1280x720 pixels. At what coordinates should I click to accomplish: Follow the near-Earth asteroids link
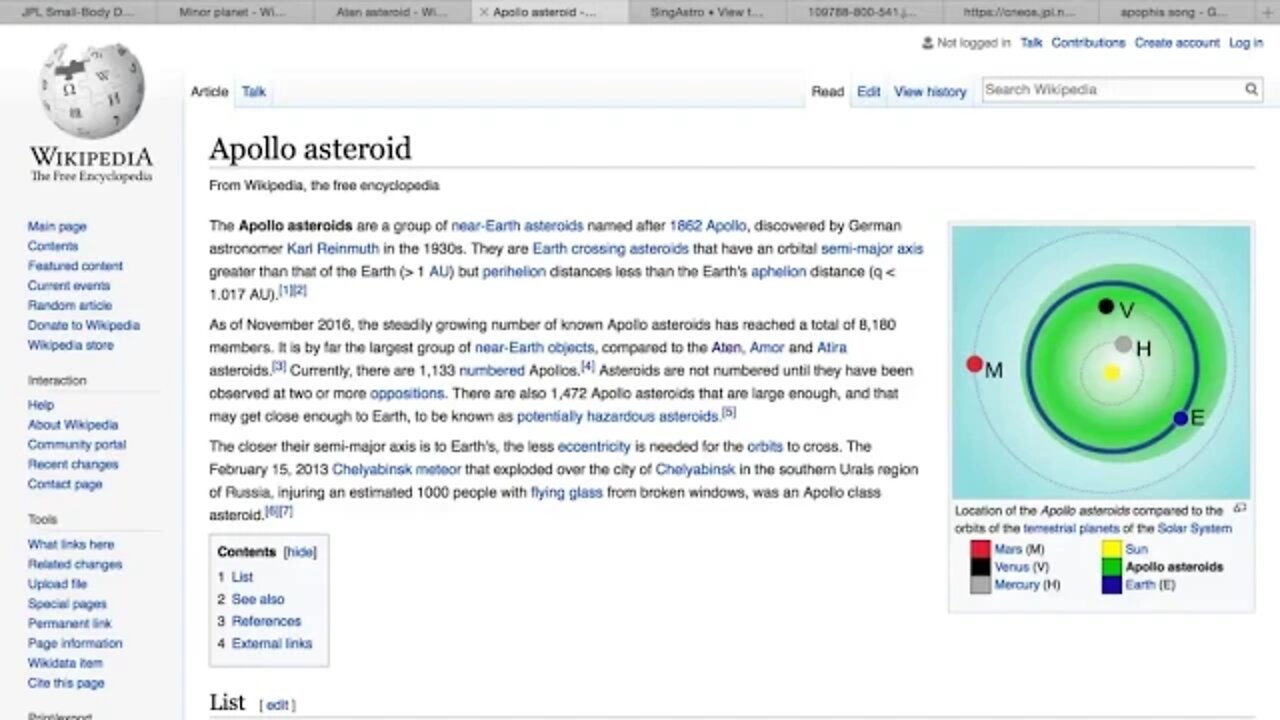coord(517,226)
